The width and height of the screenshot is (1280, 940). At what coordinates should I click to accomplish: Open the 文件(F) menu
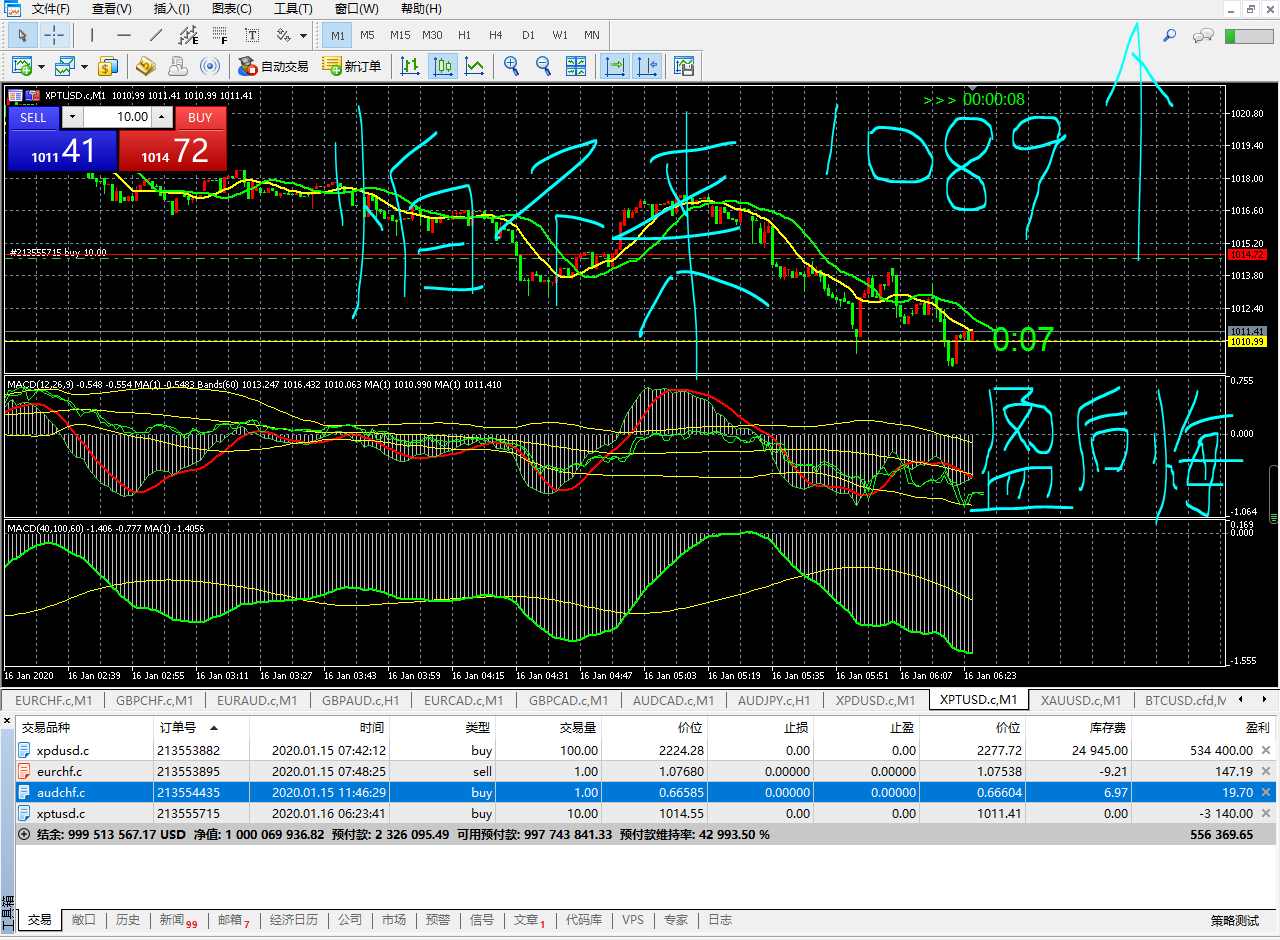click(x=51, y=9)
